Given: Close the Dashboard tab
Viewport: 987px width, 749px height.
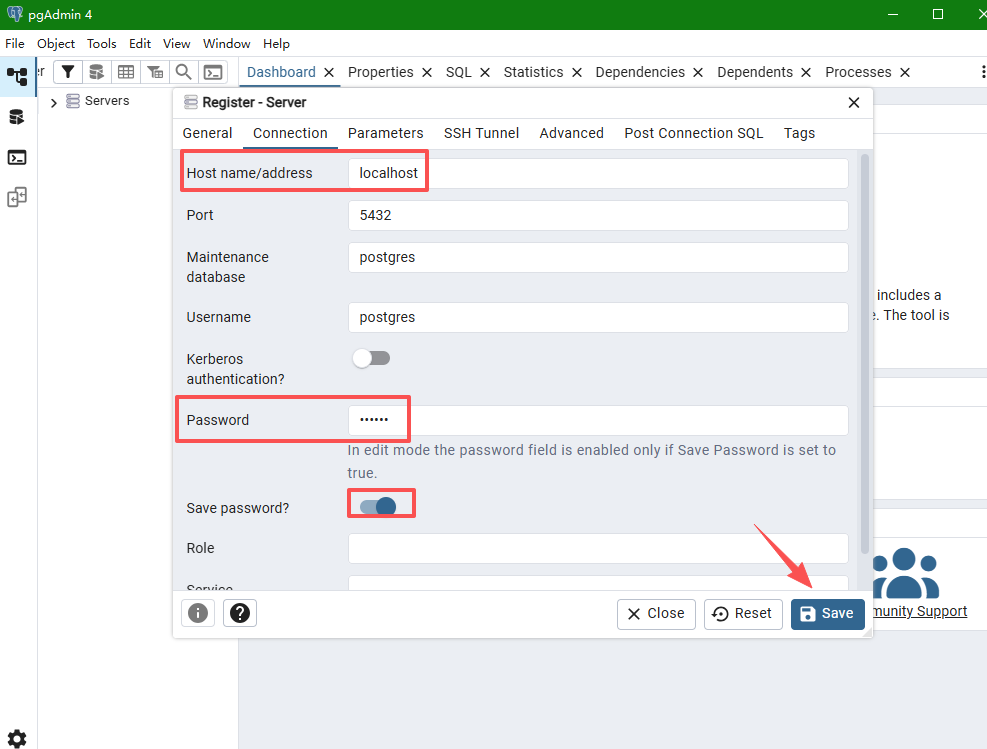Looking at the screenshot, I should pyautogui.click(x=329, y=72).
